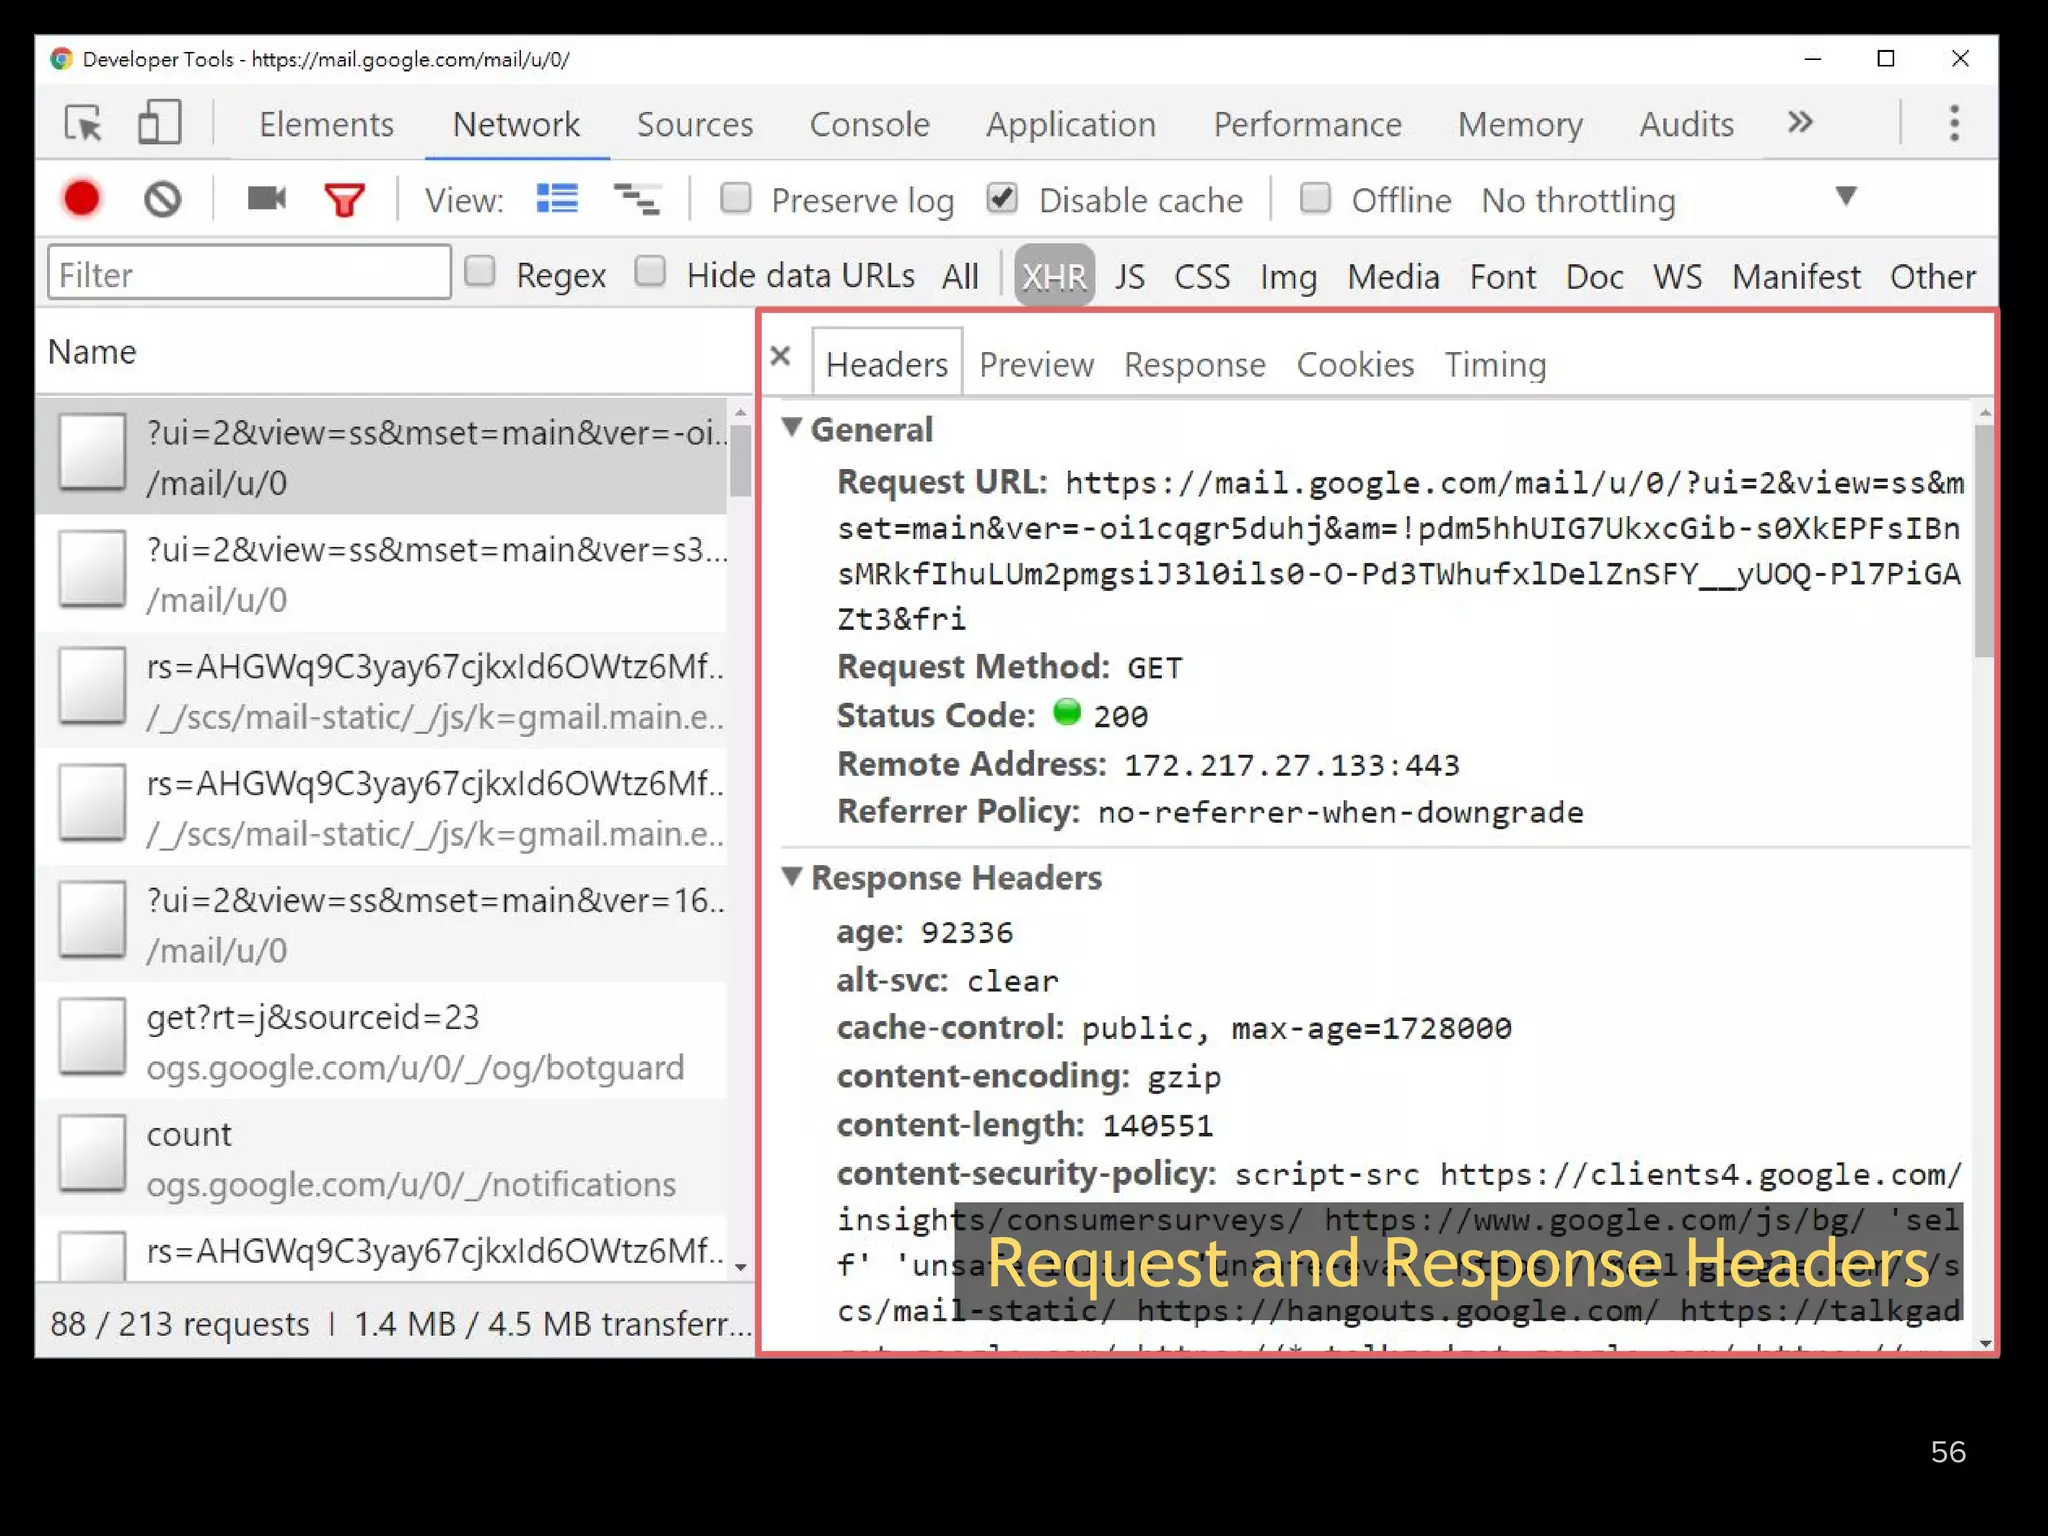Open the Performance panel tab
The image size is (2048, 1536).
pos(1307,124)
